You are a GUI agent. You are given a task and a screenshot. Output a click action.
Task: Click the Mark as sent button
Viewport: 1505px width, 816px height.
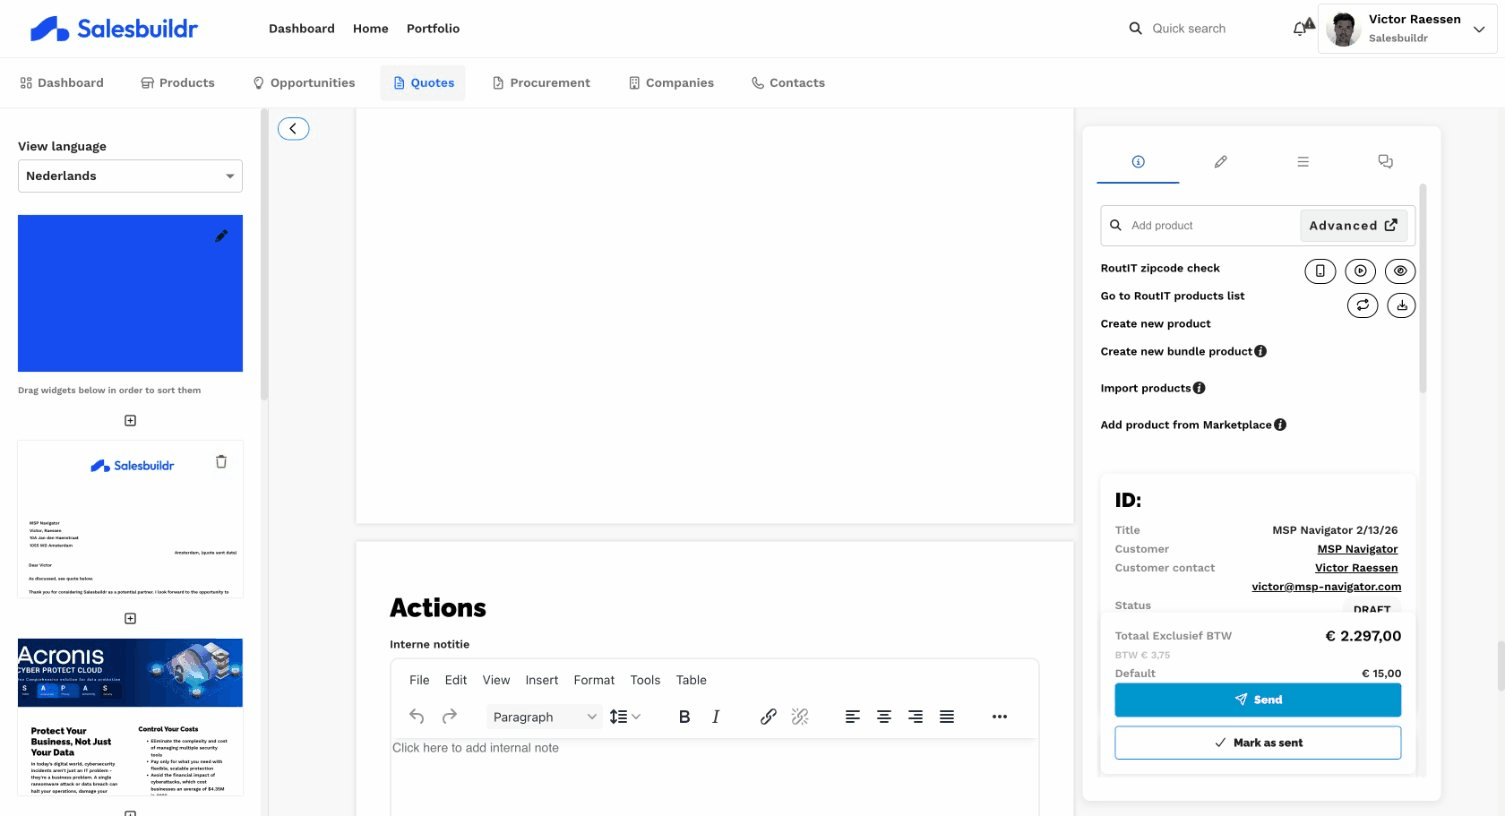point(1258,743)
